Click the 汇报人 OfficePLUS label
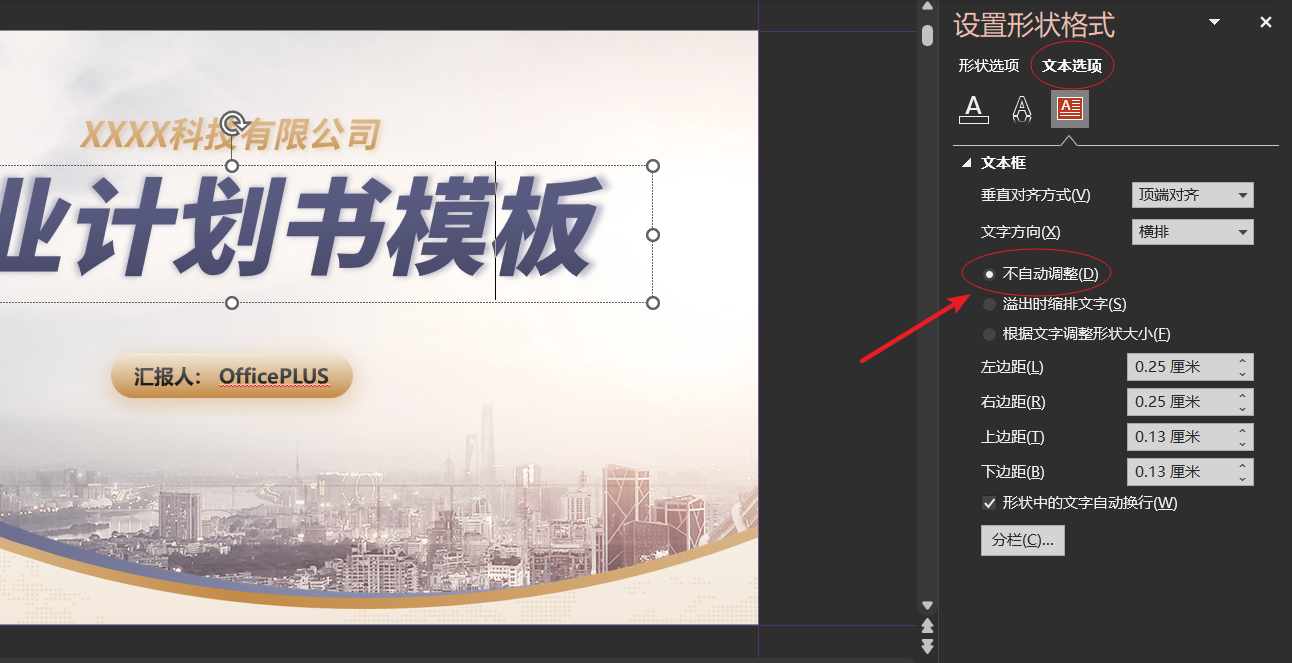Image resolution: width=1292 pixels, height=663 pixels. [232, 376]
